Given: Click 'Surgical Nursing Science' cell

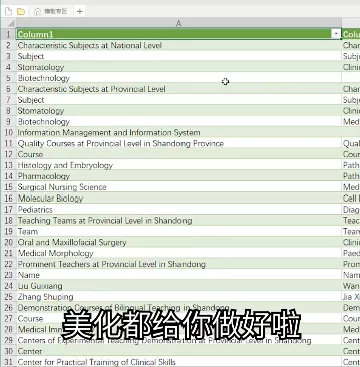Looking at the screenshot, I should coord(179,187).
